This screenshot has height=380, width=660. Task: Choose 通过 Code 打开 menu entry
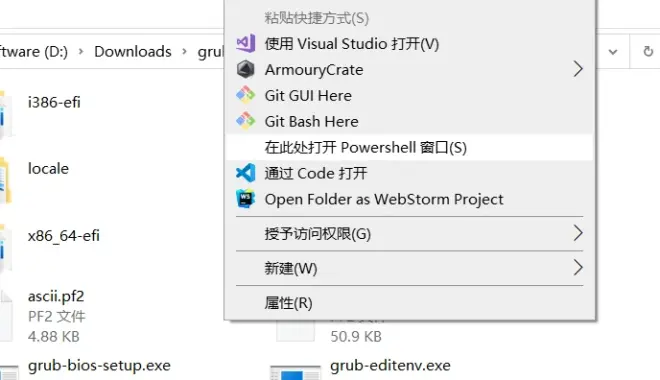click(409, 173)
